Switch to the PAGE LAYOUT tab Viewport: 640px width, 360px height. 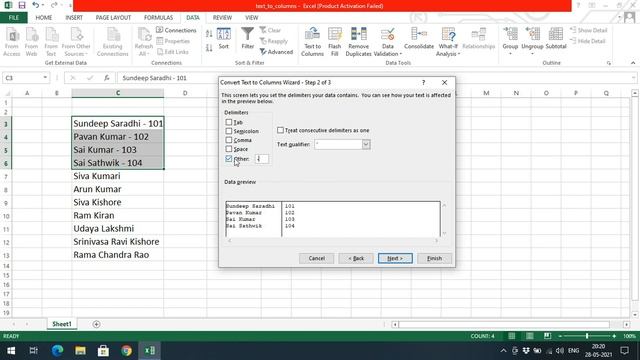point(113,18)
